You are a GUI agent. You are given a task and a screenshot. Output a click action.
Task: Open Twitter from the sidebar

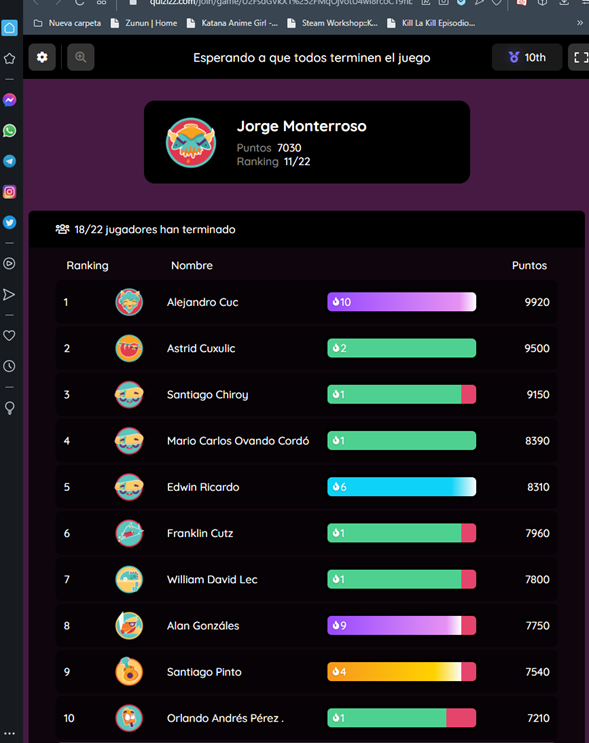click(9, 222)
